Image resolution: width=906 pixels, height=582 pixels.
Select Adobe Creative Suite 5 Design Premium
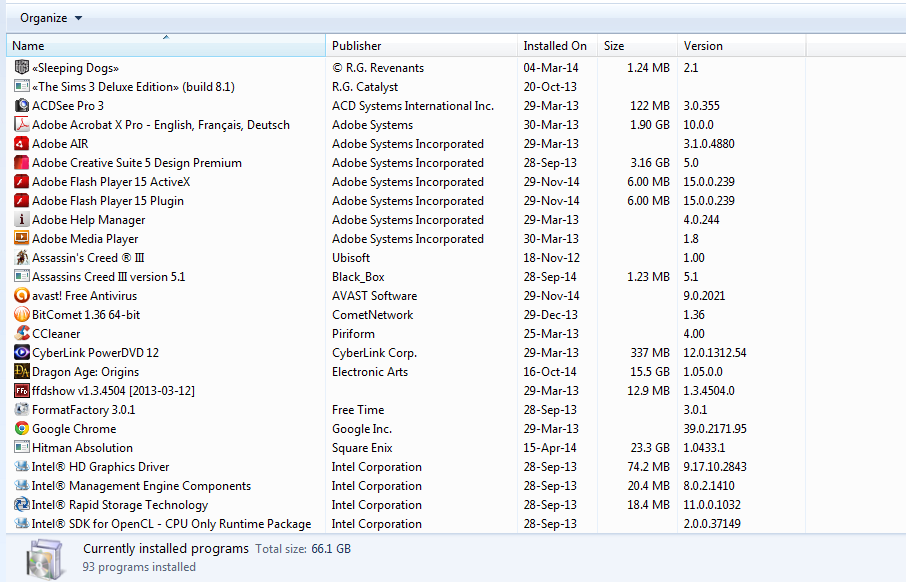136,163
